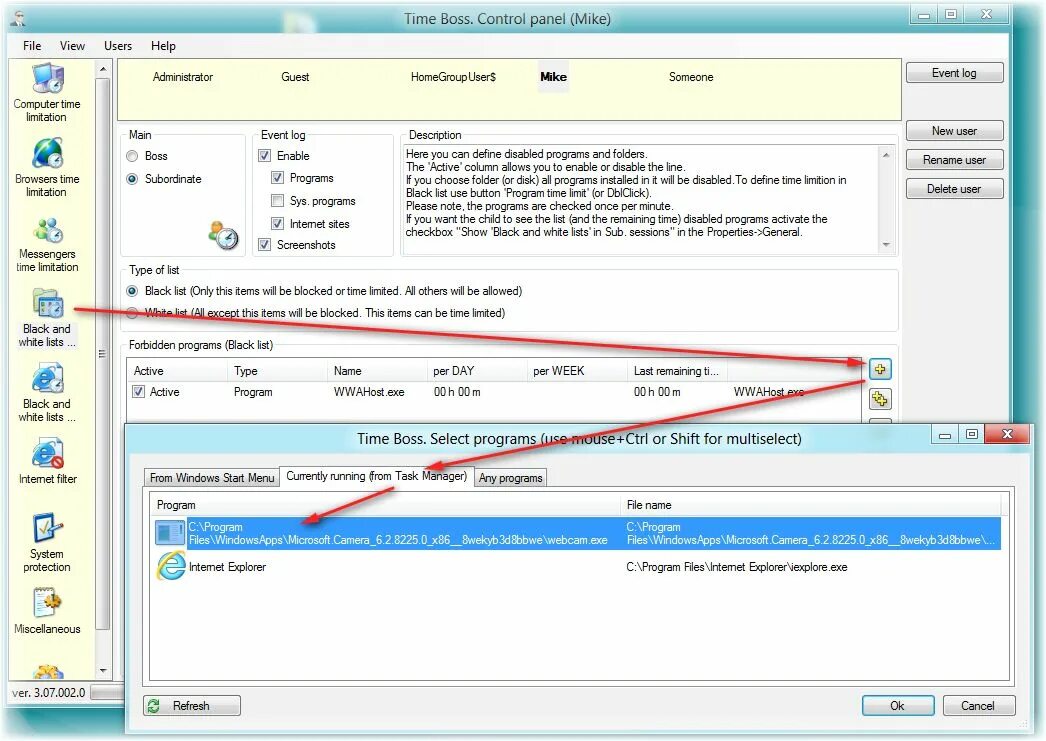Click the sidebar scroll down arrow

103,670
